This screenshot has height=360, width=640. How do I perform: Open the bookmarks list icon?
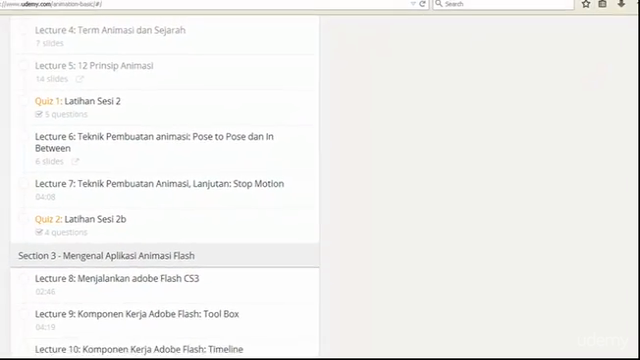pos(602,4)
